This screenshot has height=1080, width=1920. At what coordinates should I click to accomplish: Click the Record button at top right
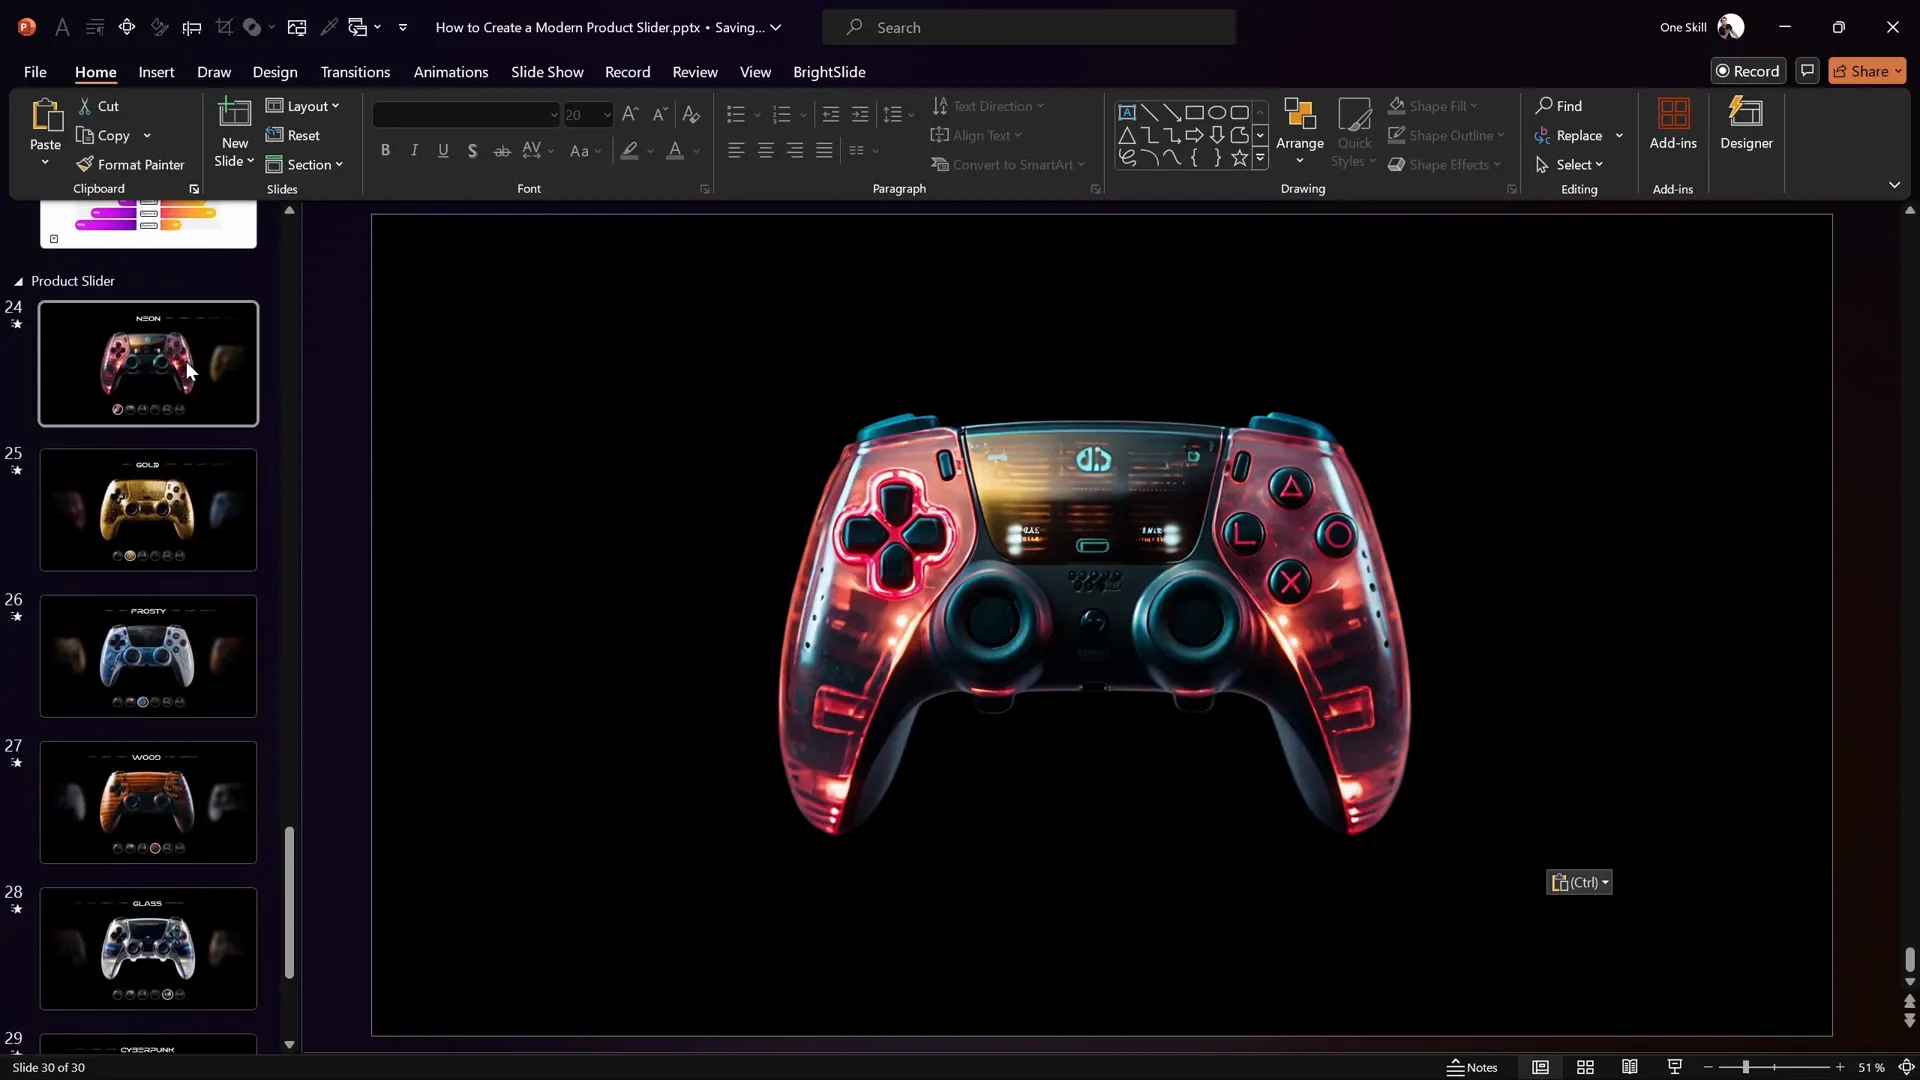click(x=1748, y=71)
